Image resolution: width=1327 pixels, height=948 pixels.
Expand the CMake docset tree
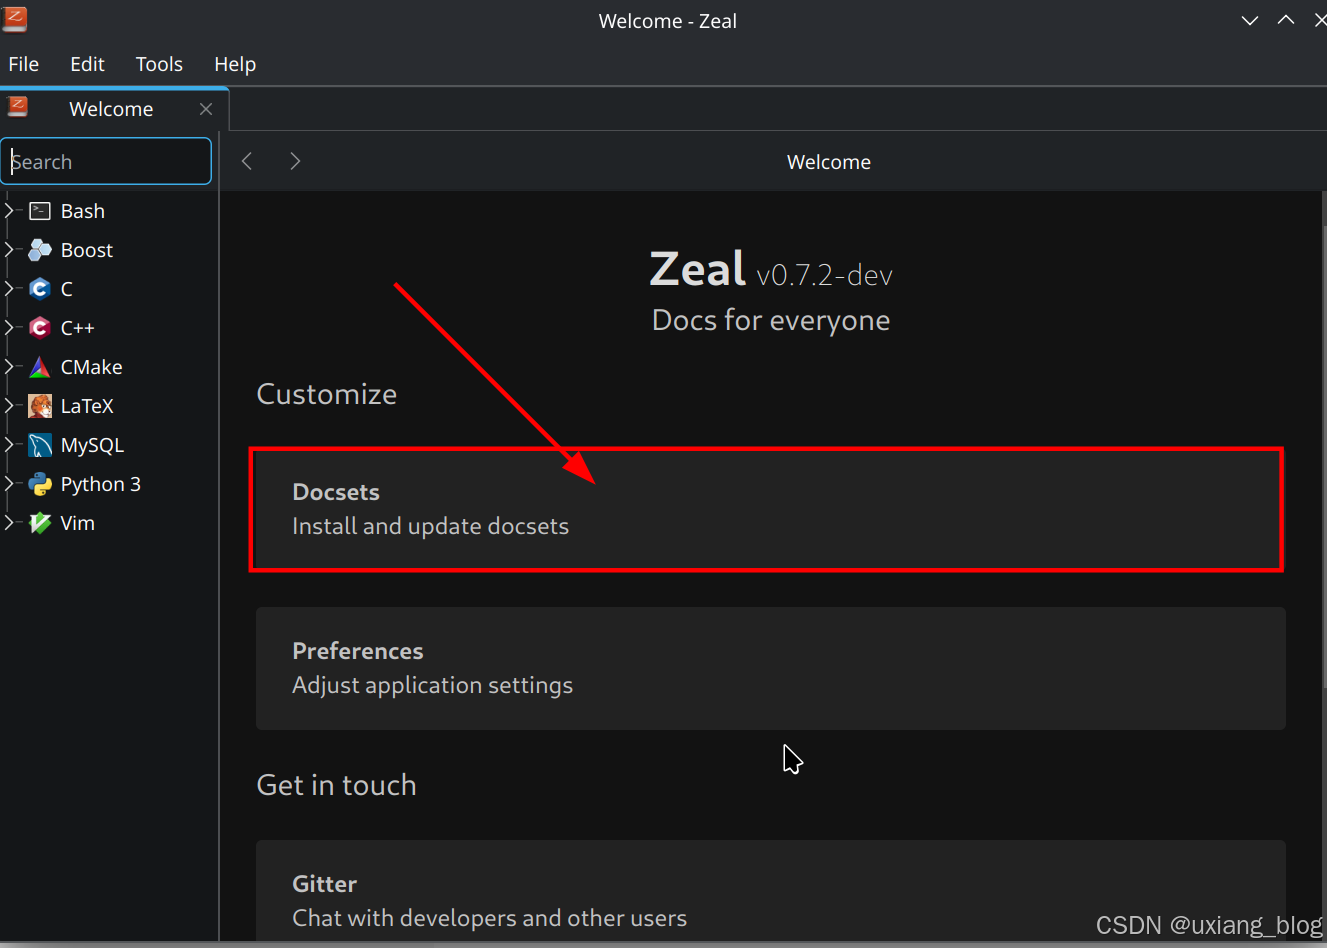tap(10, 367)
